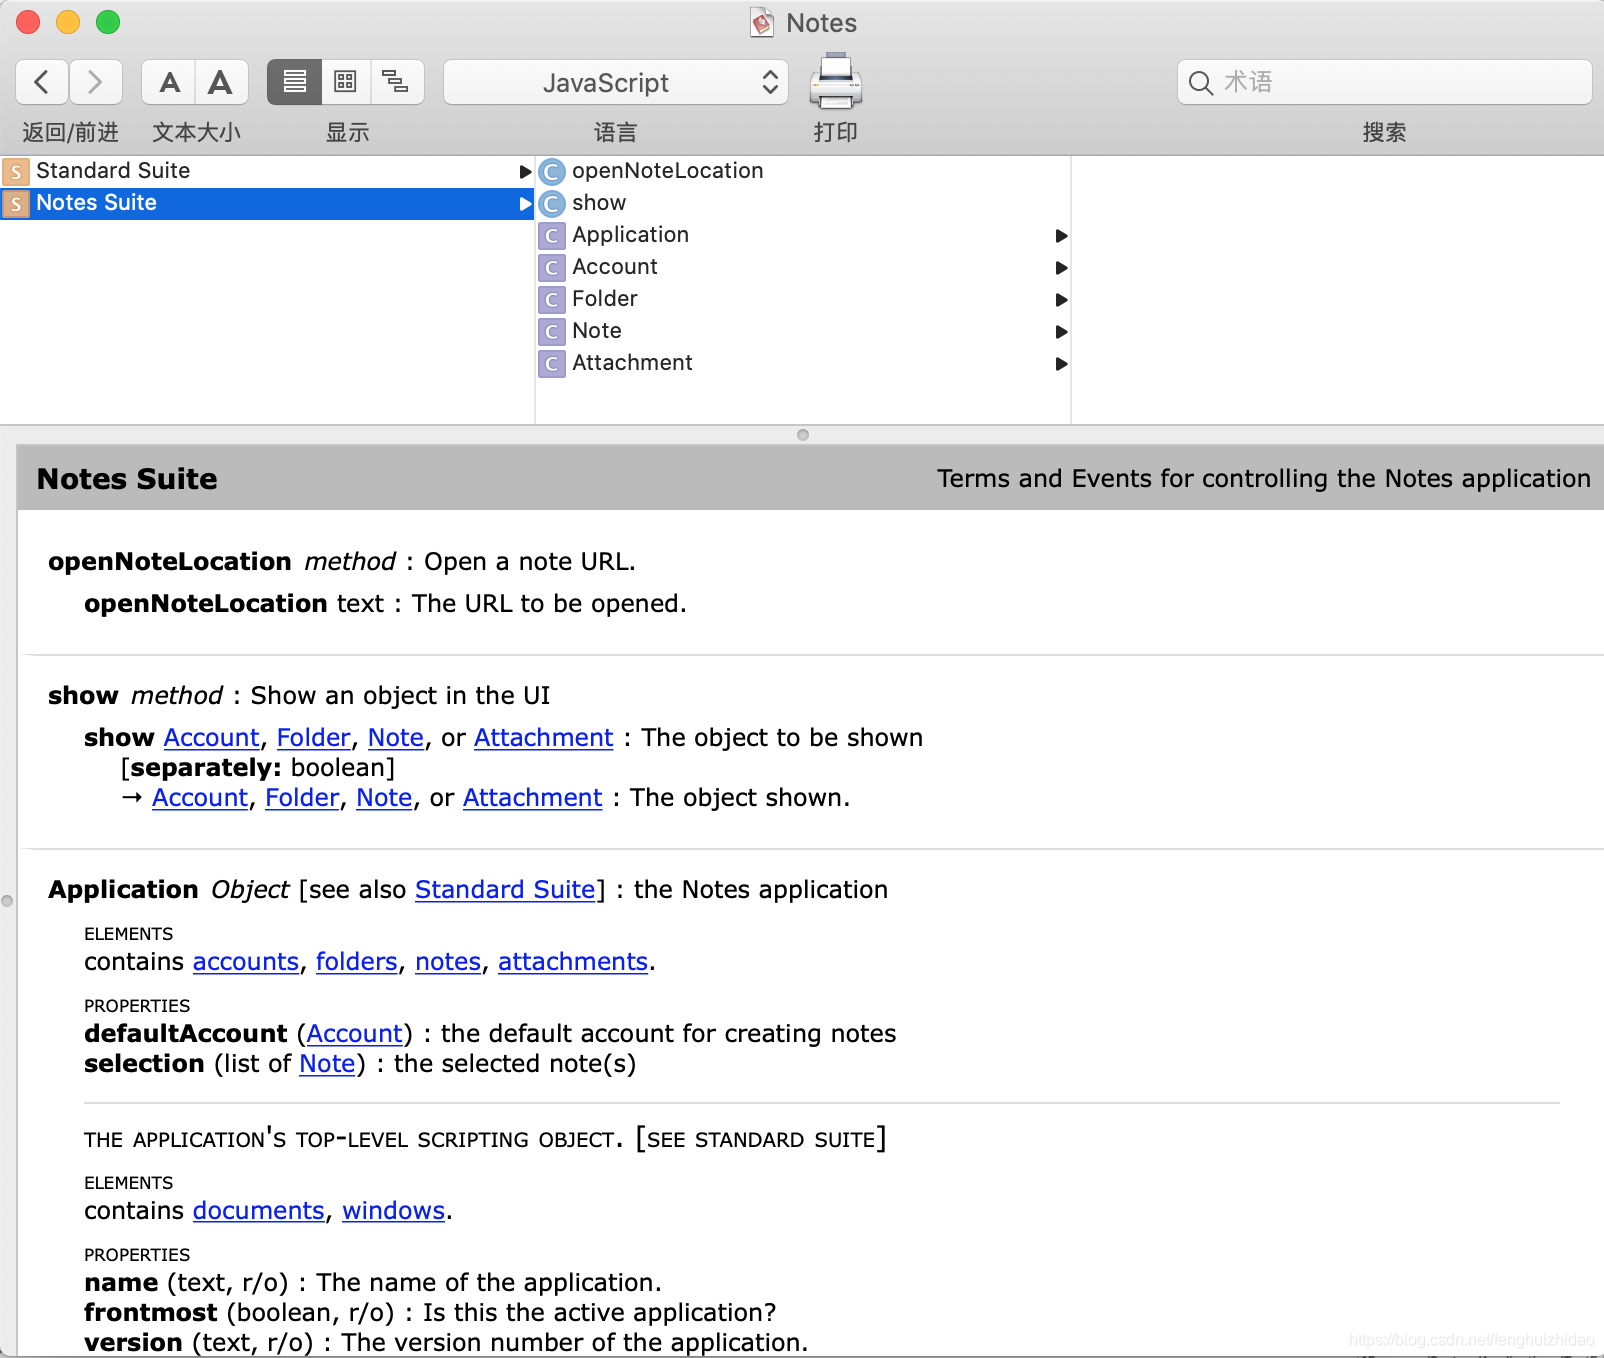This screenshot has height=1358, width=1604.
Task: Follow the Standard Suite link
Action: pos(505,890)
